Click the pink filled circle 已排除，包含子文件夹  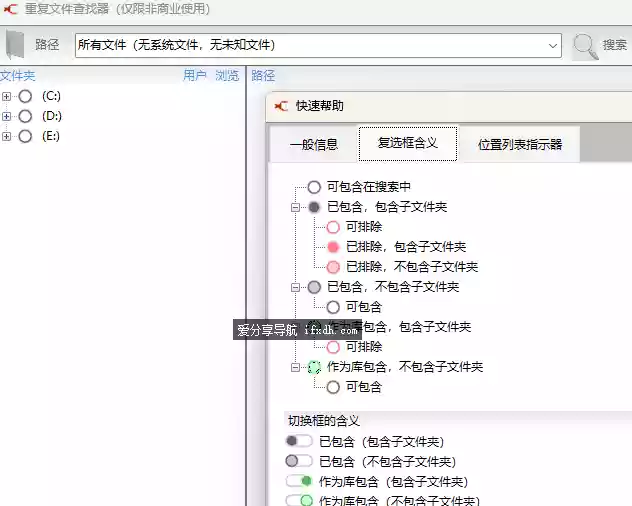click(x=333, y=247)
